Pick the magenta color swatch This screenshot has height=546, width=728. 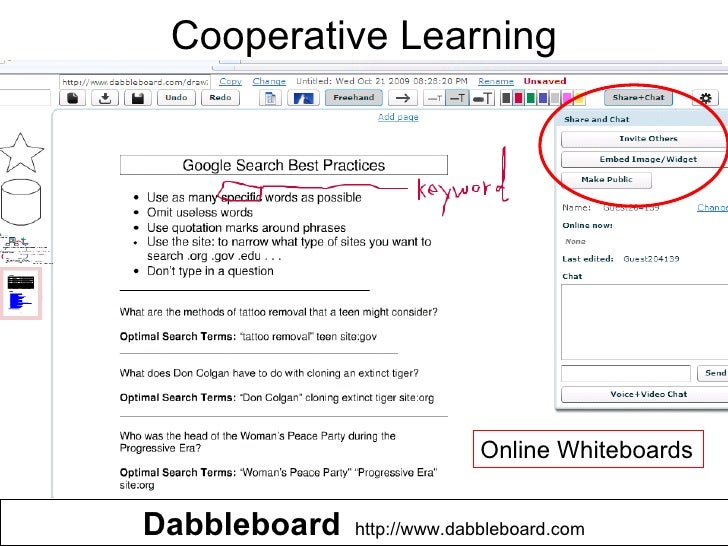[567, 98]
